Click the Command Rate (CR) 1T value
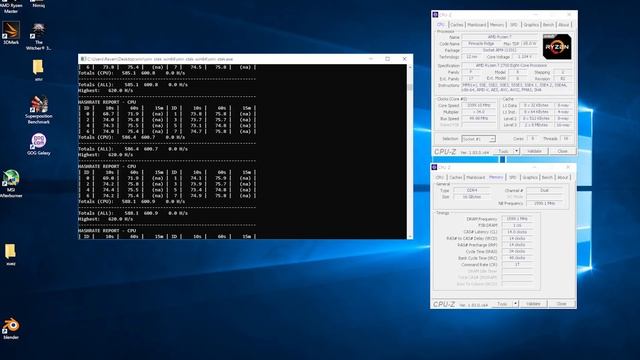Screen dimensions: 640x360 point(517,264)
